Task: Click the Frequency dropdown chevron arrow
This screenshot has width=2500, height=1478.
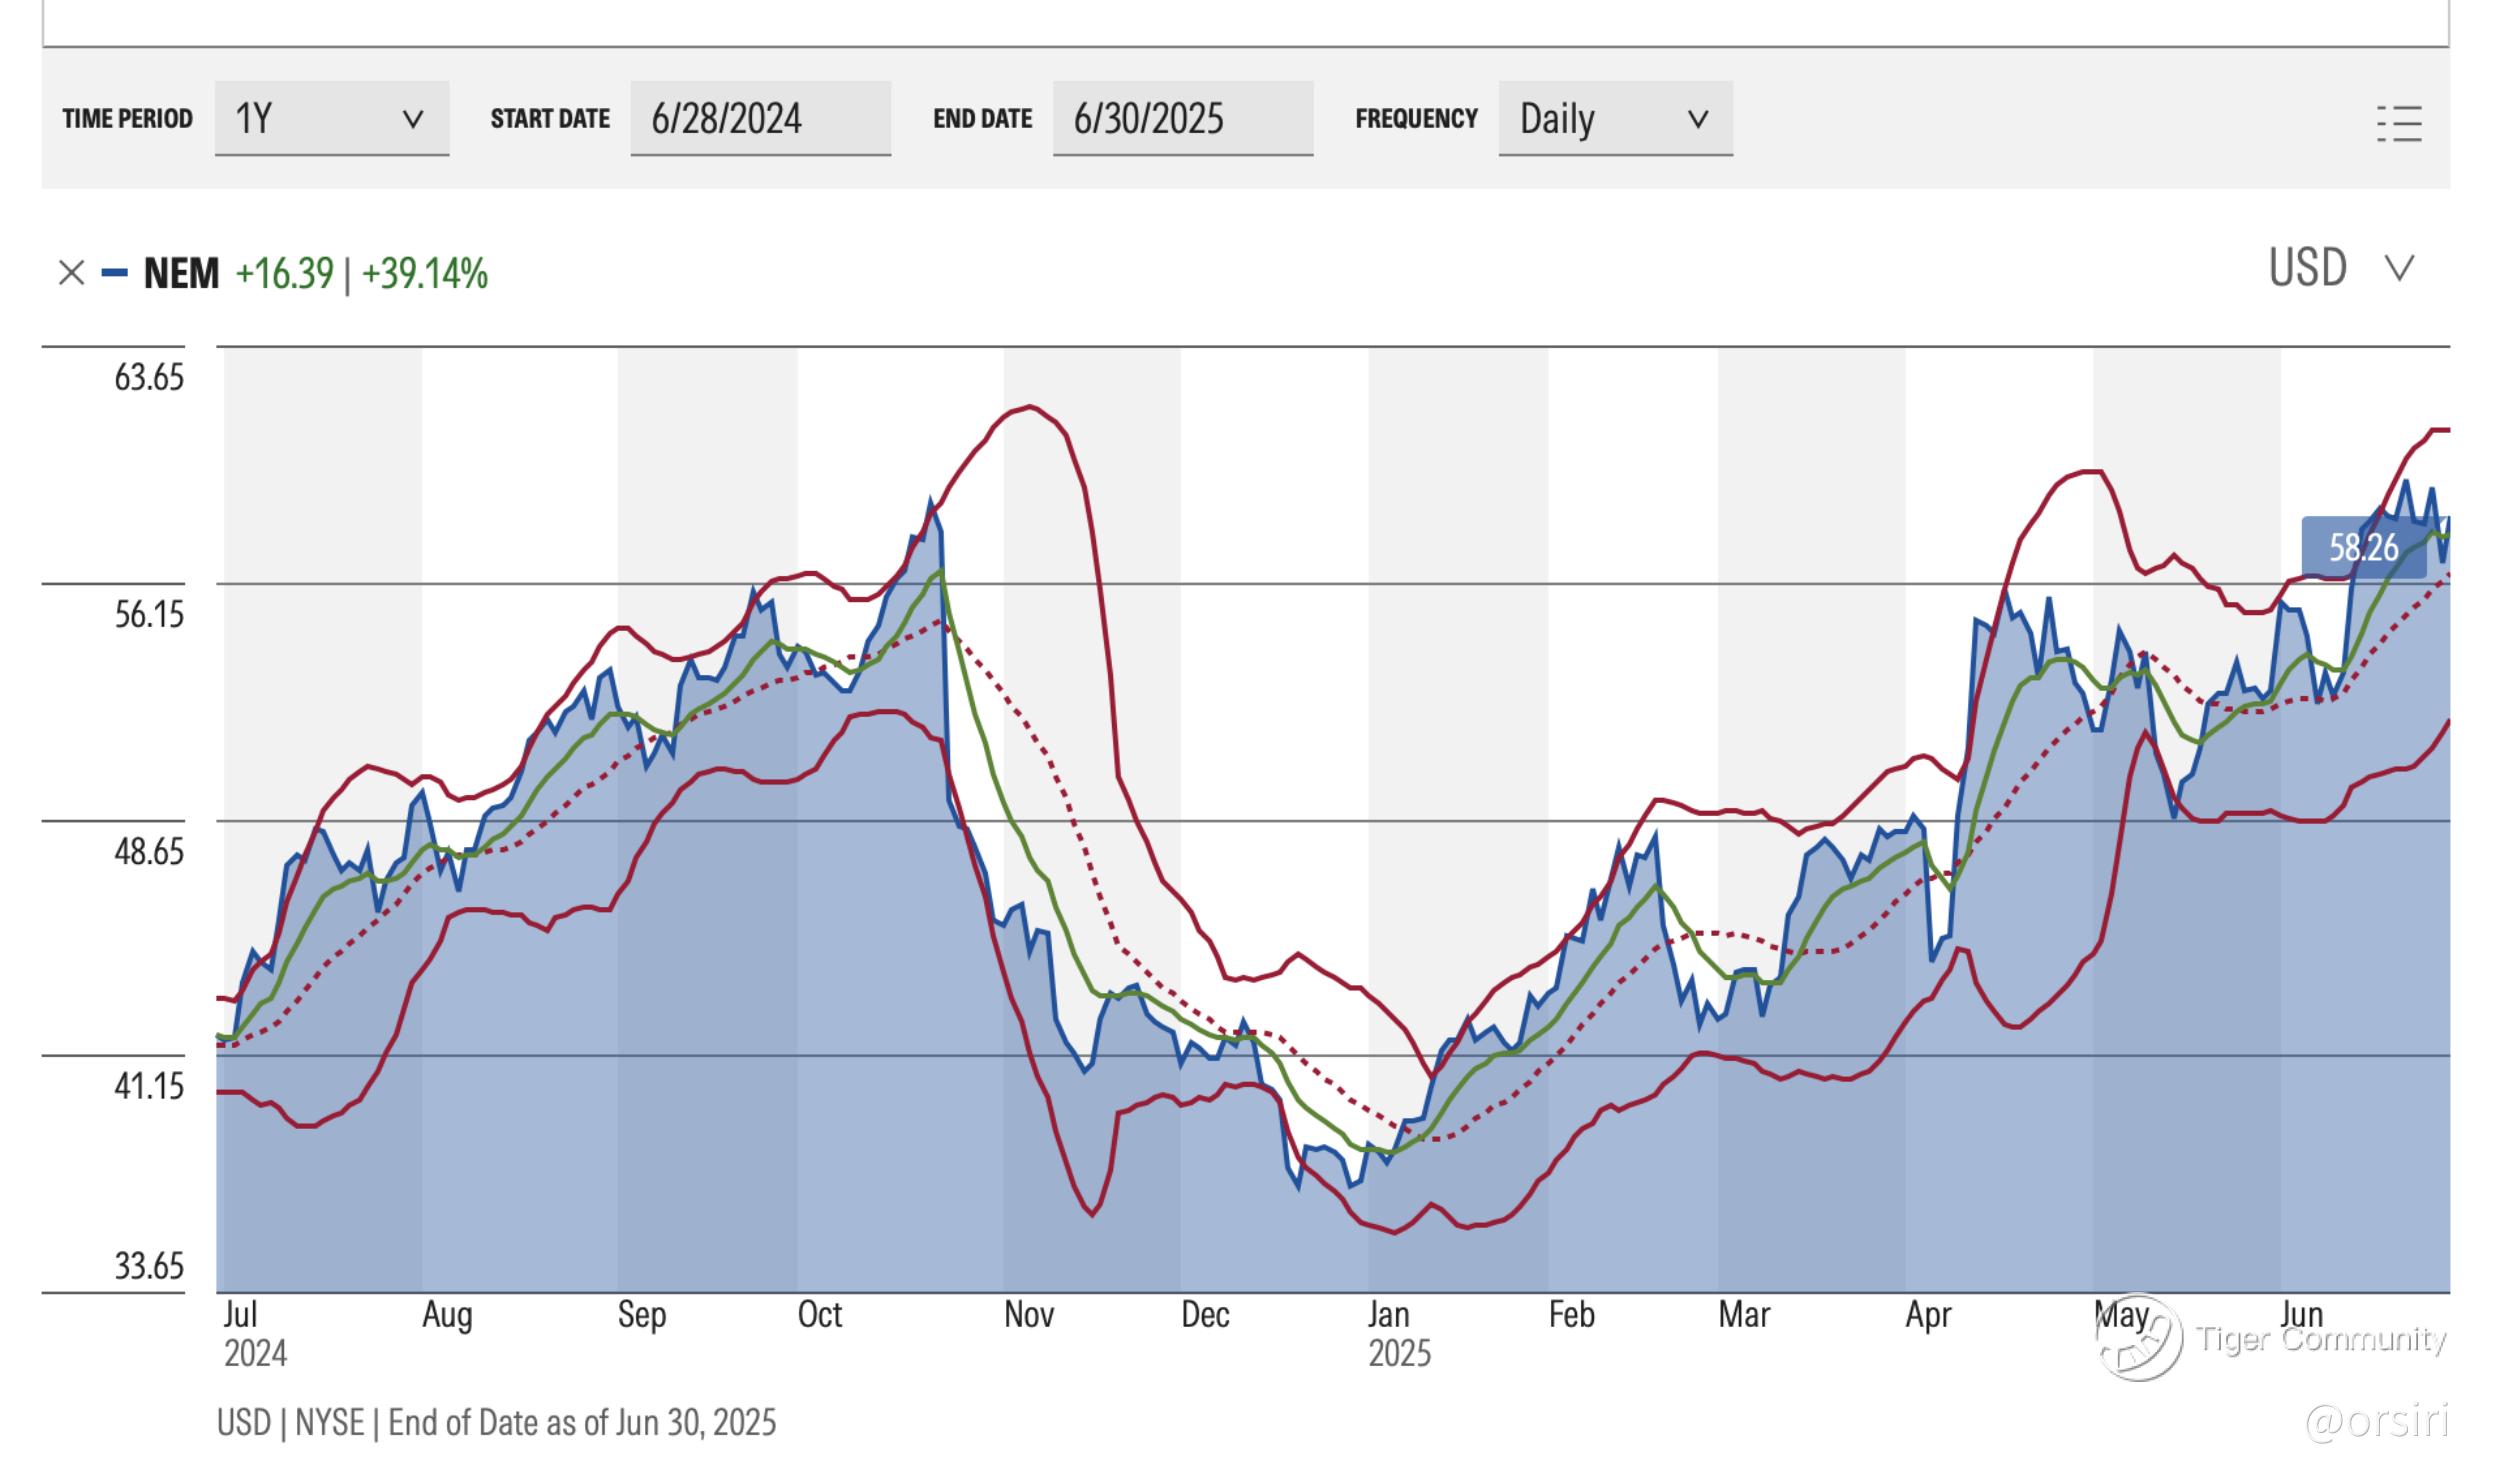Action: 1697,120
